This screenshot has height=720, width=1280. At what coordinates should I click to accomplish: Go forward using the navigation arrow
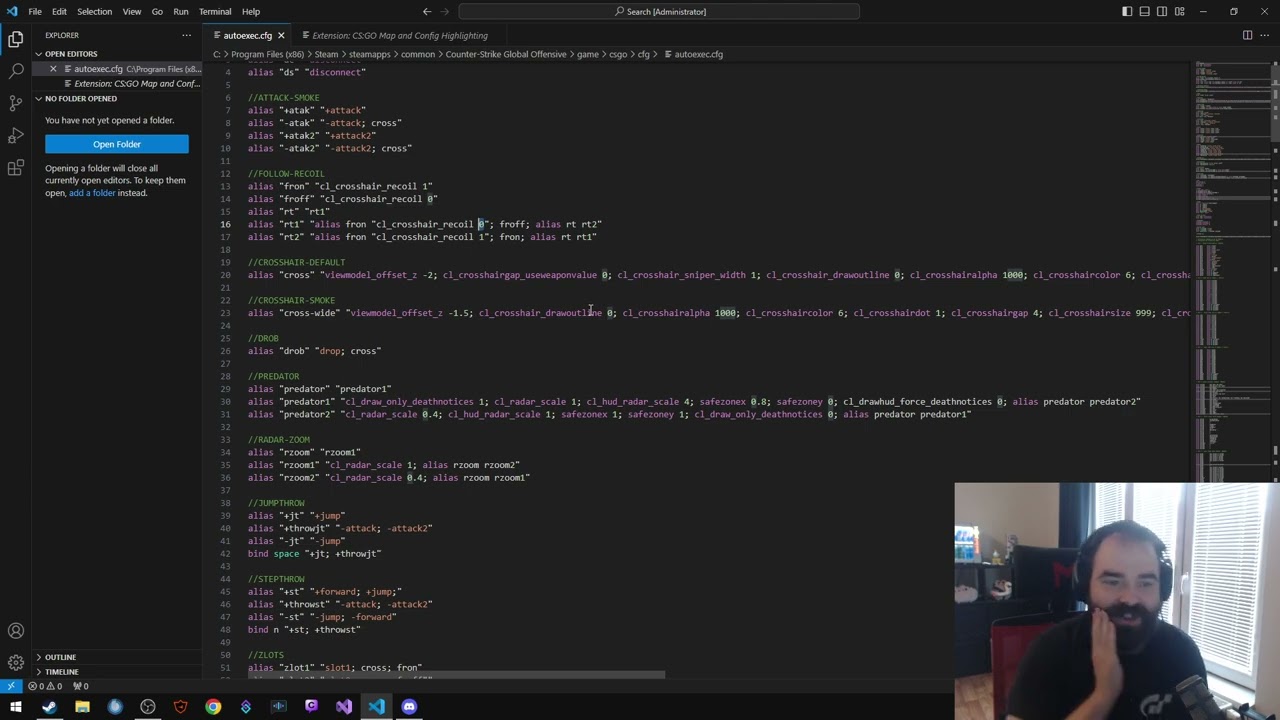(446, 12)
